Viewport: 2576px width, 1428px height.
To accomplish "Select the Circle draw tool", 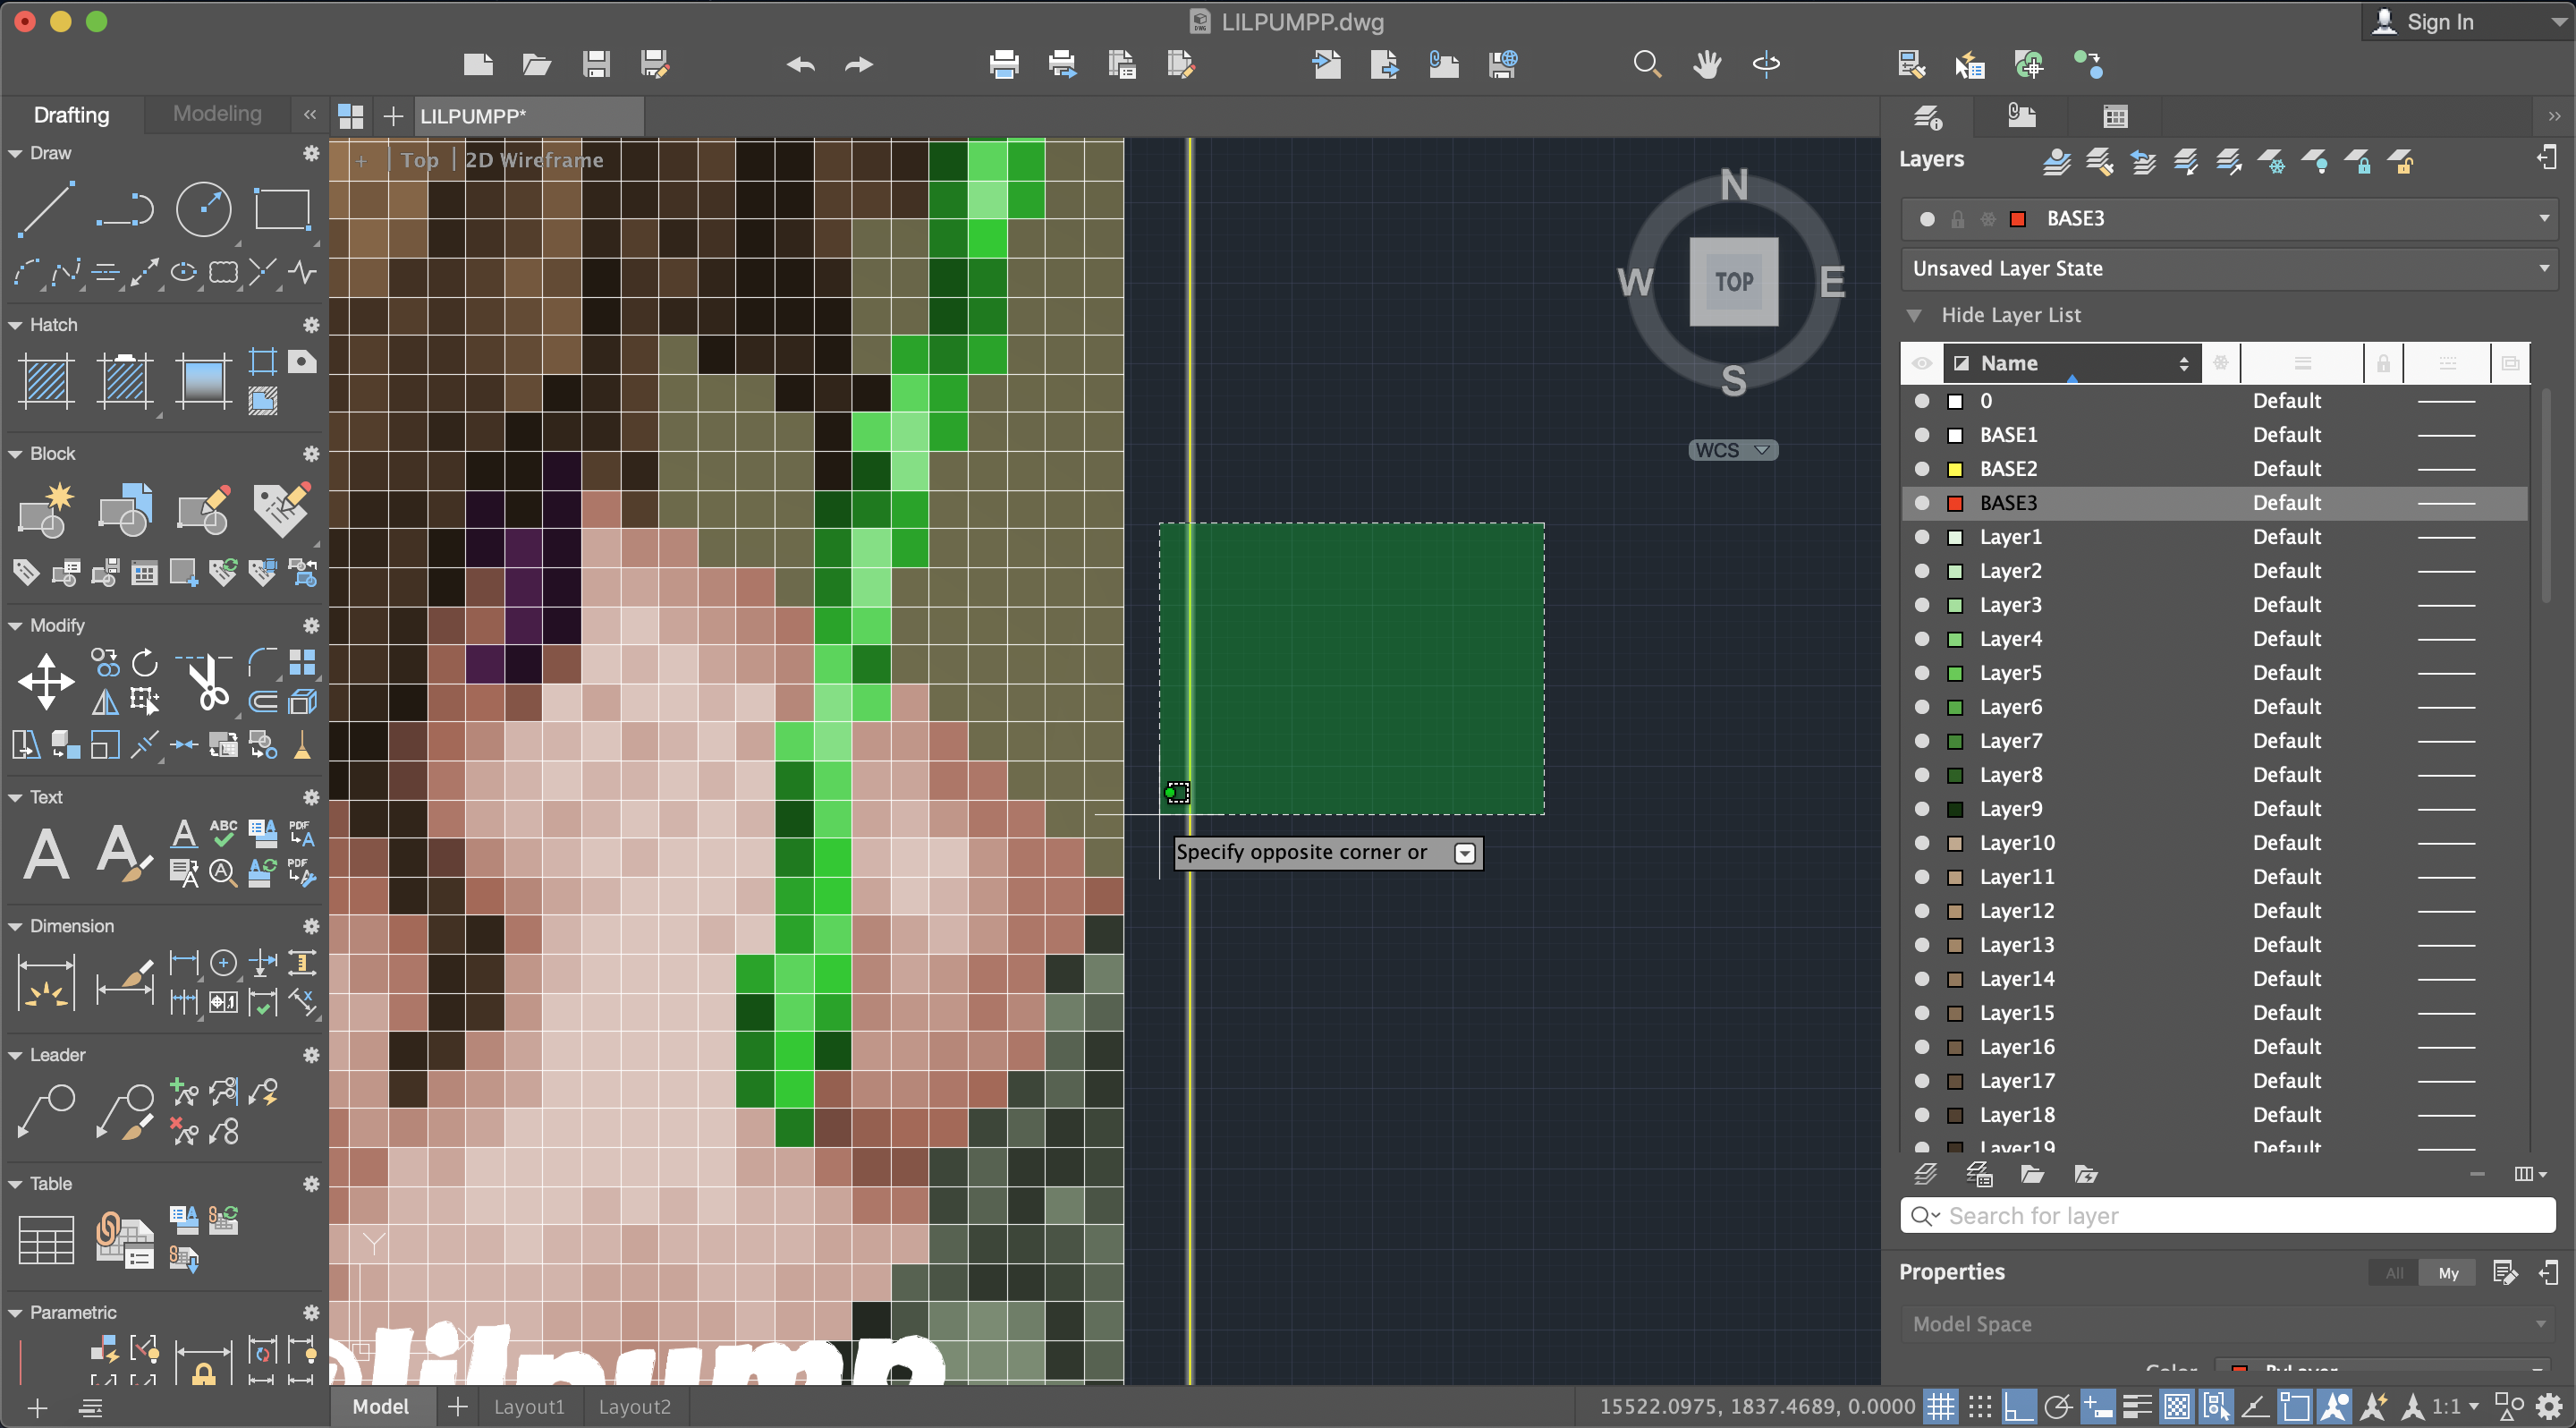I will point(204,210).
